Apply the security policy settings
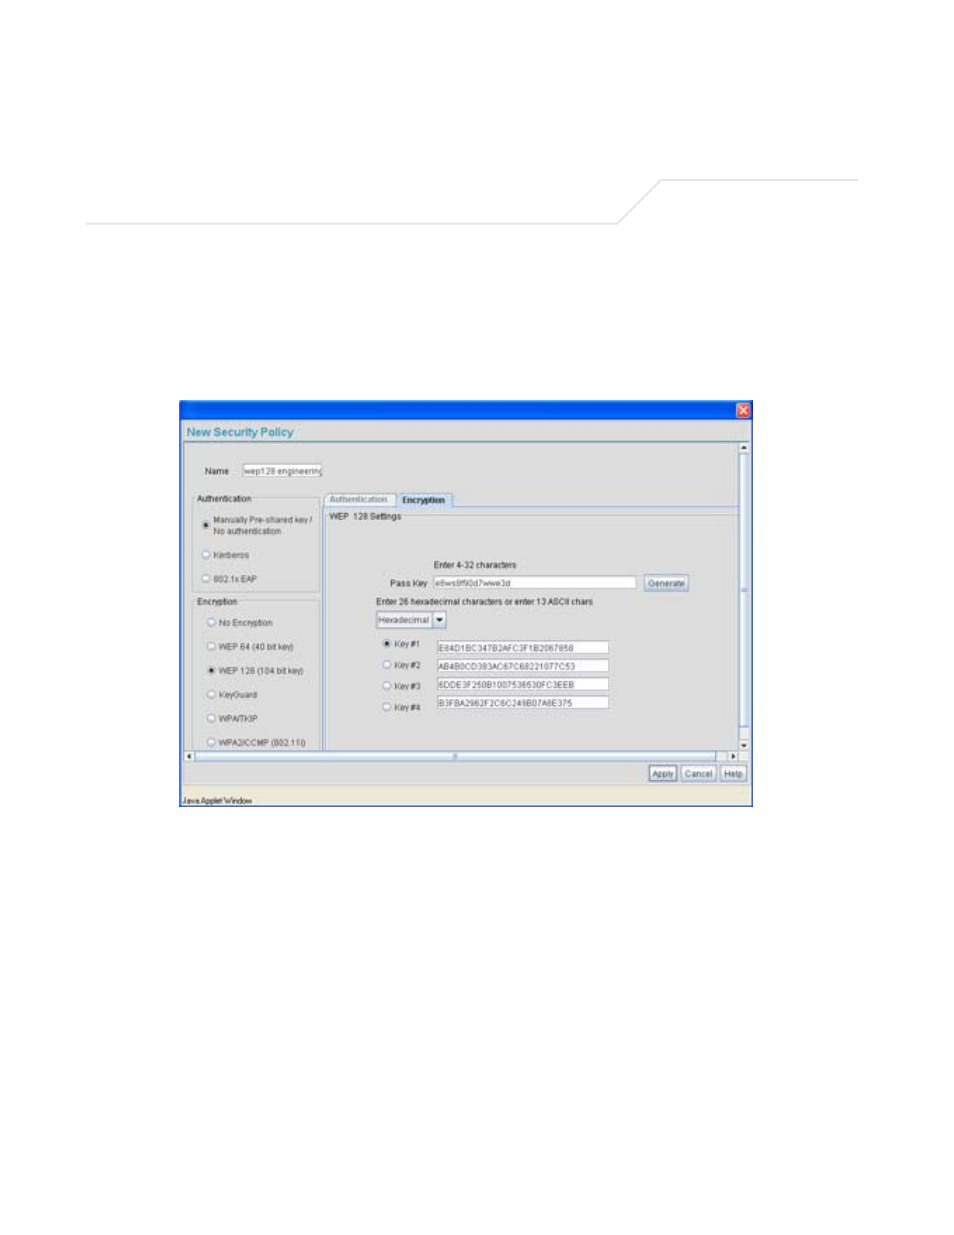The height and width of the screenshot is (1235, 954). click(663, 774)
